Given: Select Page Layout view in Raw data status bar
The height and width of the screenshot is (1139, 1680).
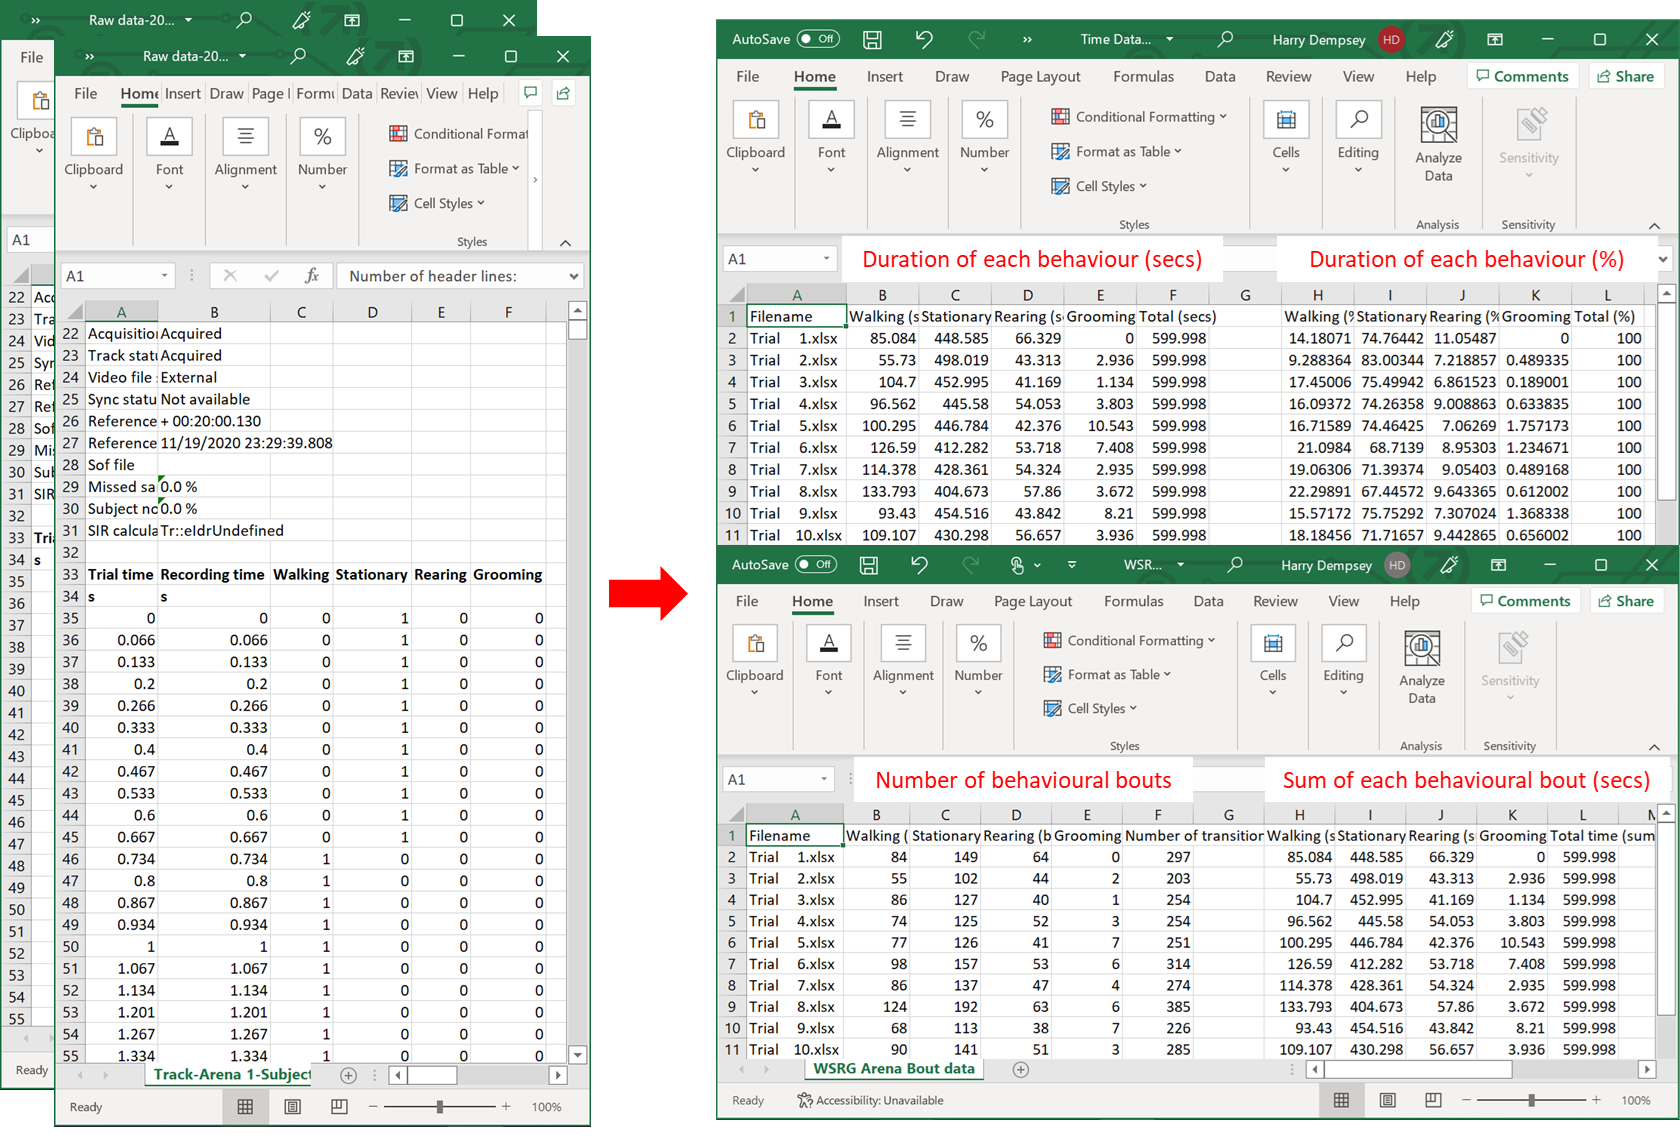Looking at the screenshot, I should (292, 1106).
